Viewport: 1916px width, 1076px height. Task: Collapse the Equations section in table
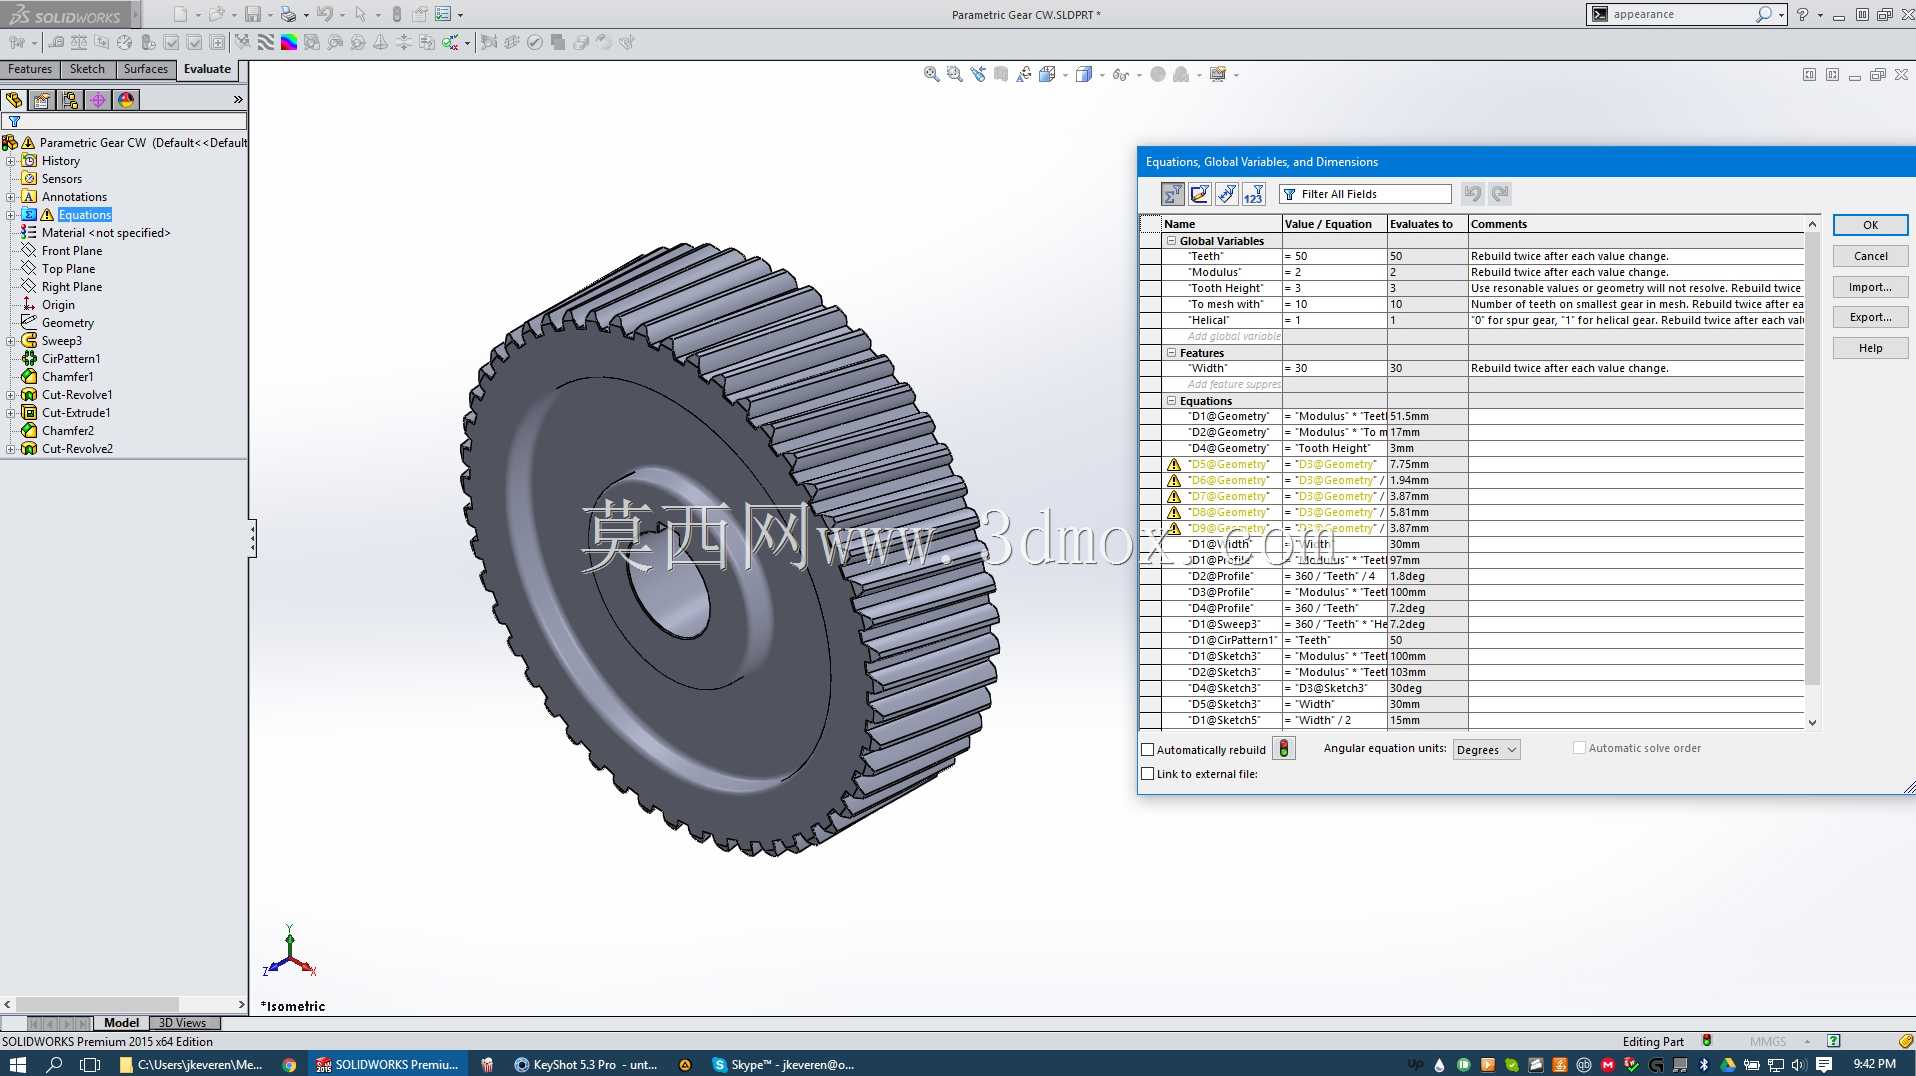(1172, 401)
